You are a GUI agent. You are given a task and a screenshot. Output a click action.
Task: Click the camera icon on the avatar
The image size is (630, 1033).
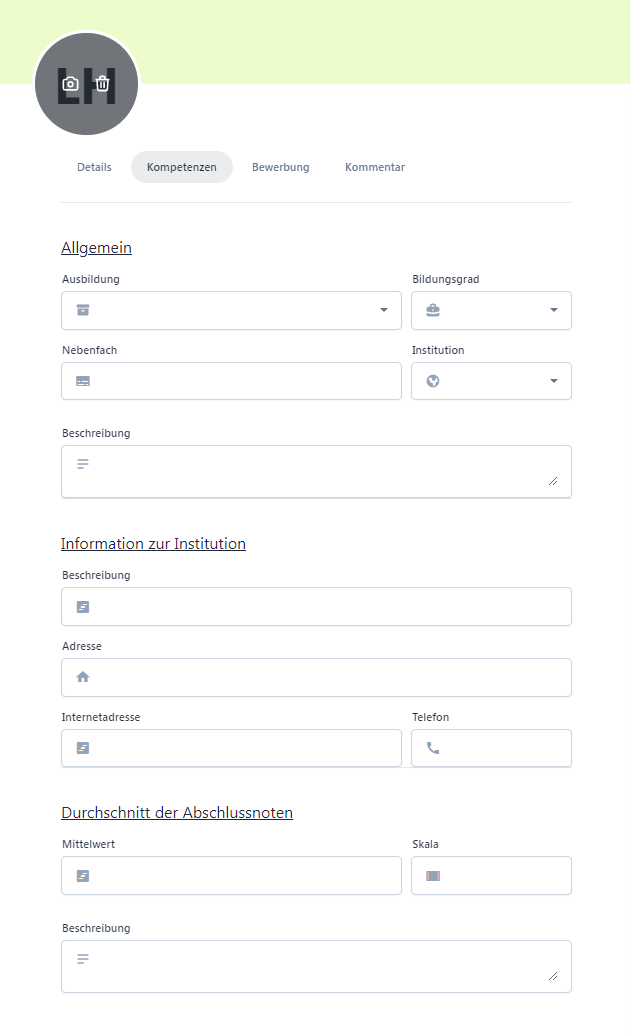(71, 84)
